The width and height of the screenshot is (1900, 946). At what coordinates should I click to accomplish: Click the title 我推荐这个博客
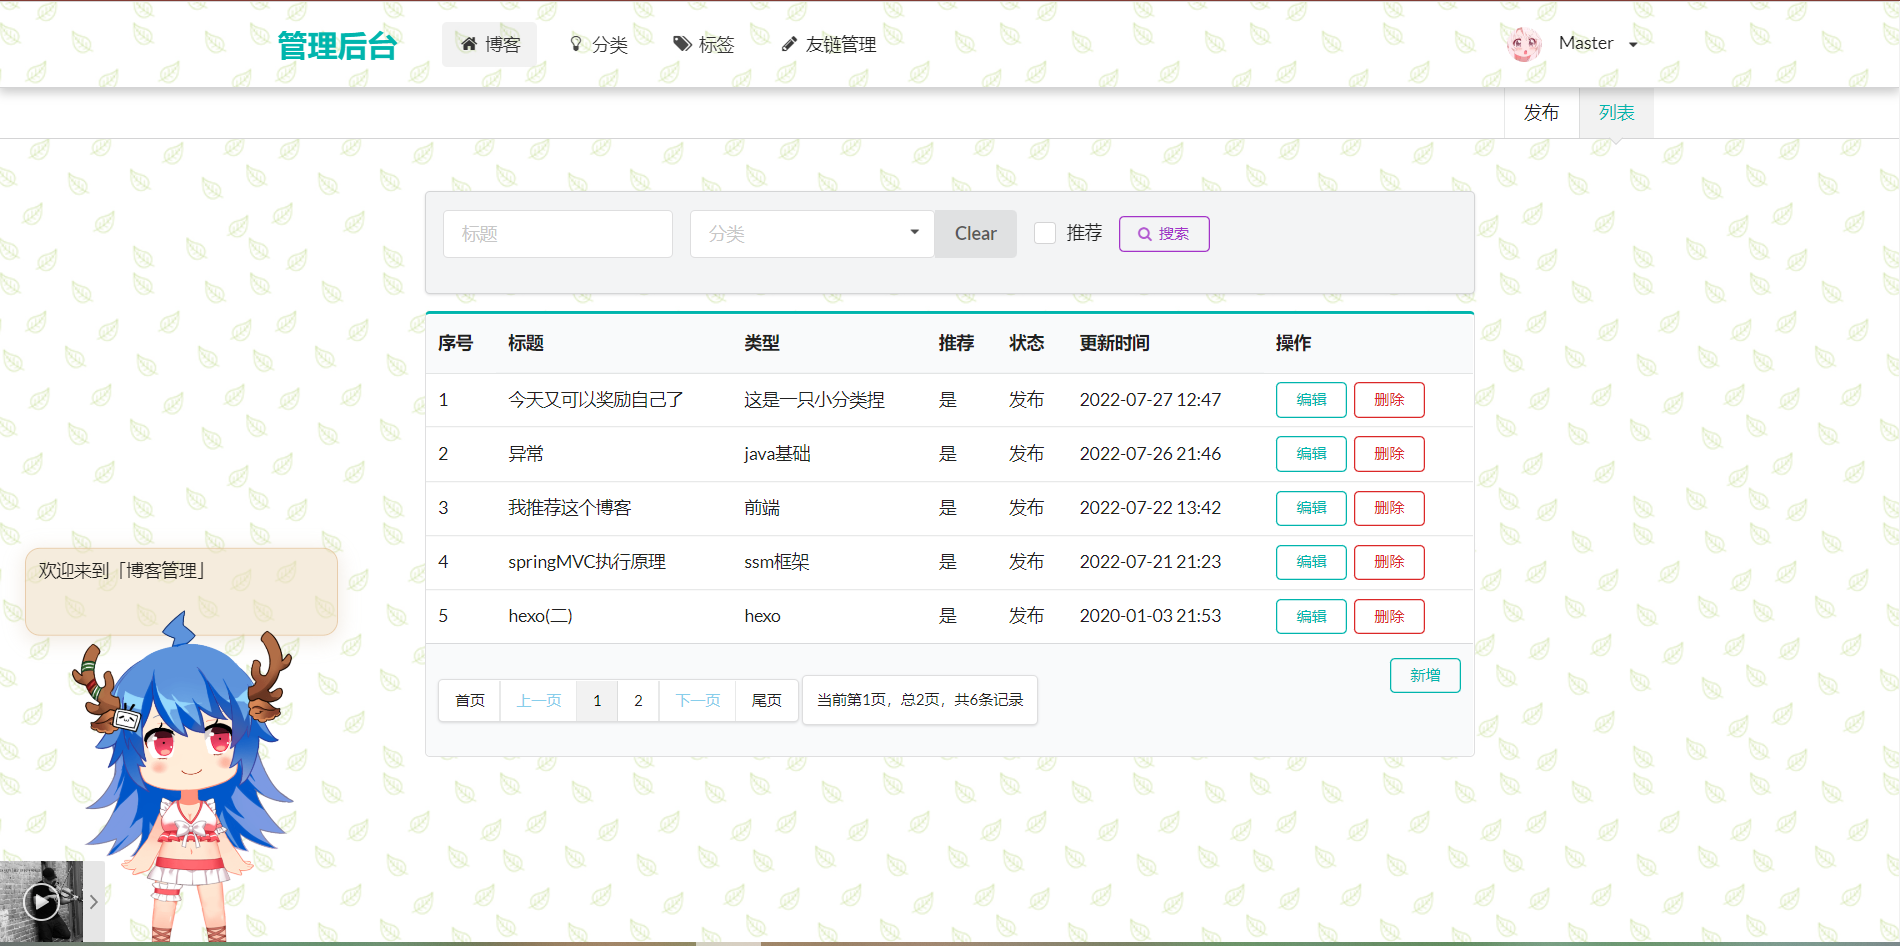click(570, 508)
